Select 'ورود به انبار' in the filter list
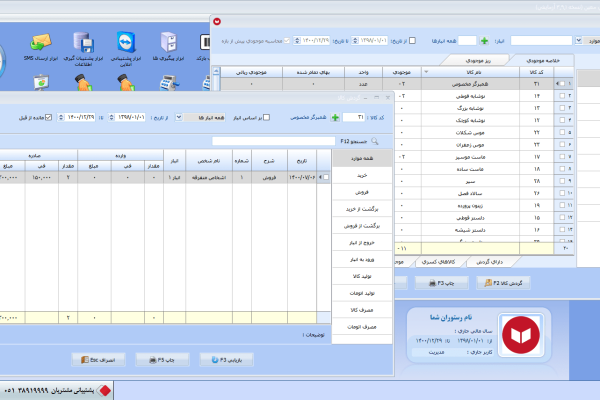 [x=362, y=260]
